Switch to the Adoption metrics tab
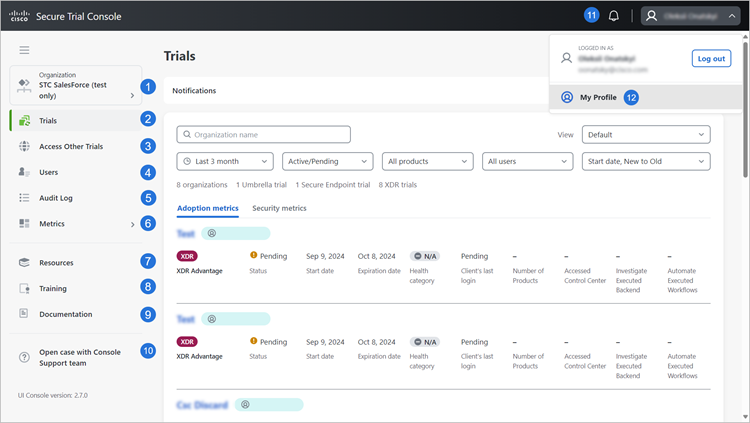The height and width of the screenshot is (423, 750). point(208,208)
